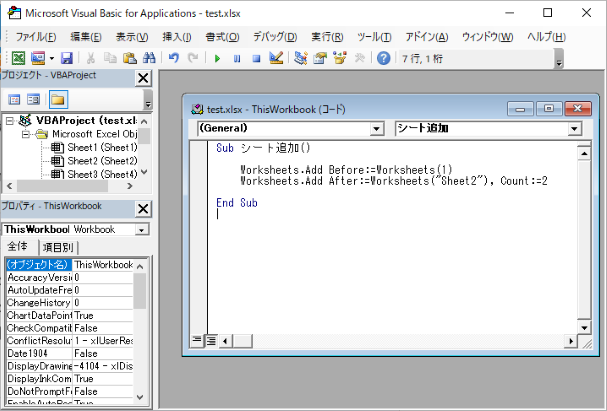Open the 表示(V) menu
The height and width of the screenshot is (411, 607).
pyautogui.click(x=132, y=37)
